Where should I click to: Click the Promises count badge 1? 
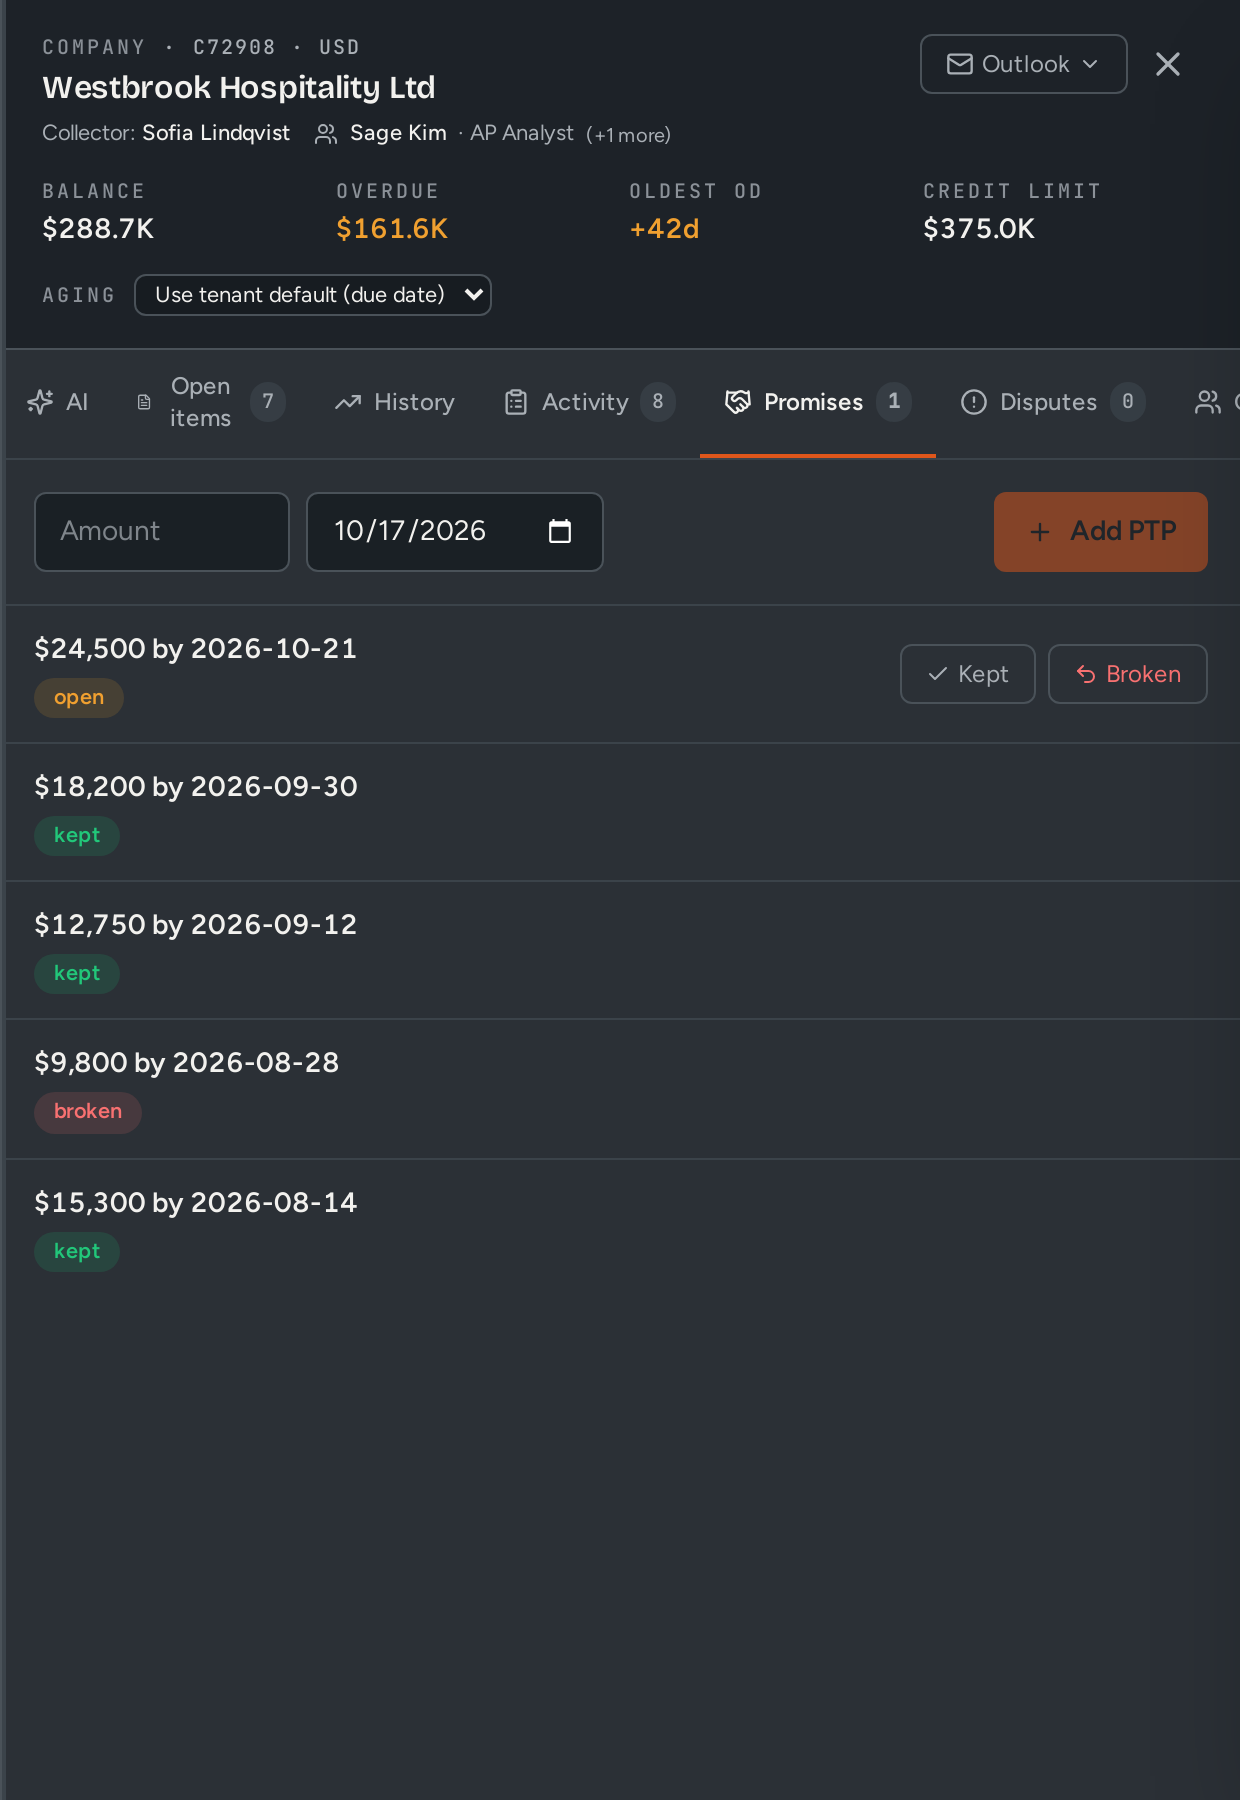point(894,402)
